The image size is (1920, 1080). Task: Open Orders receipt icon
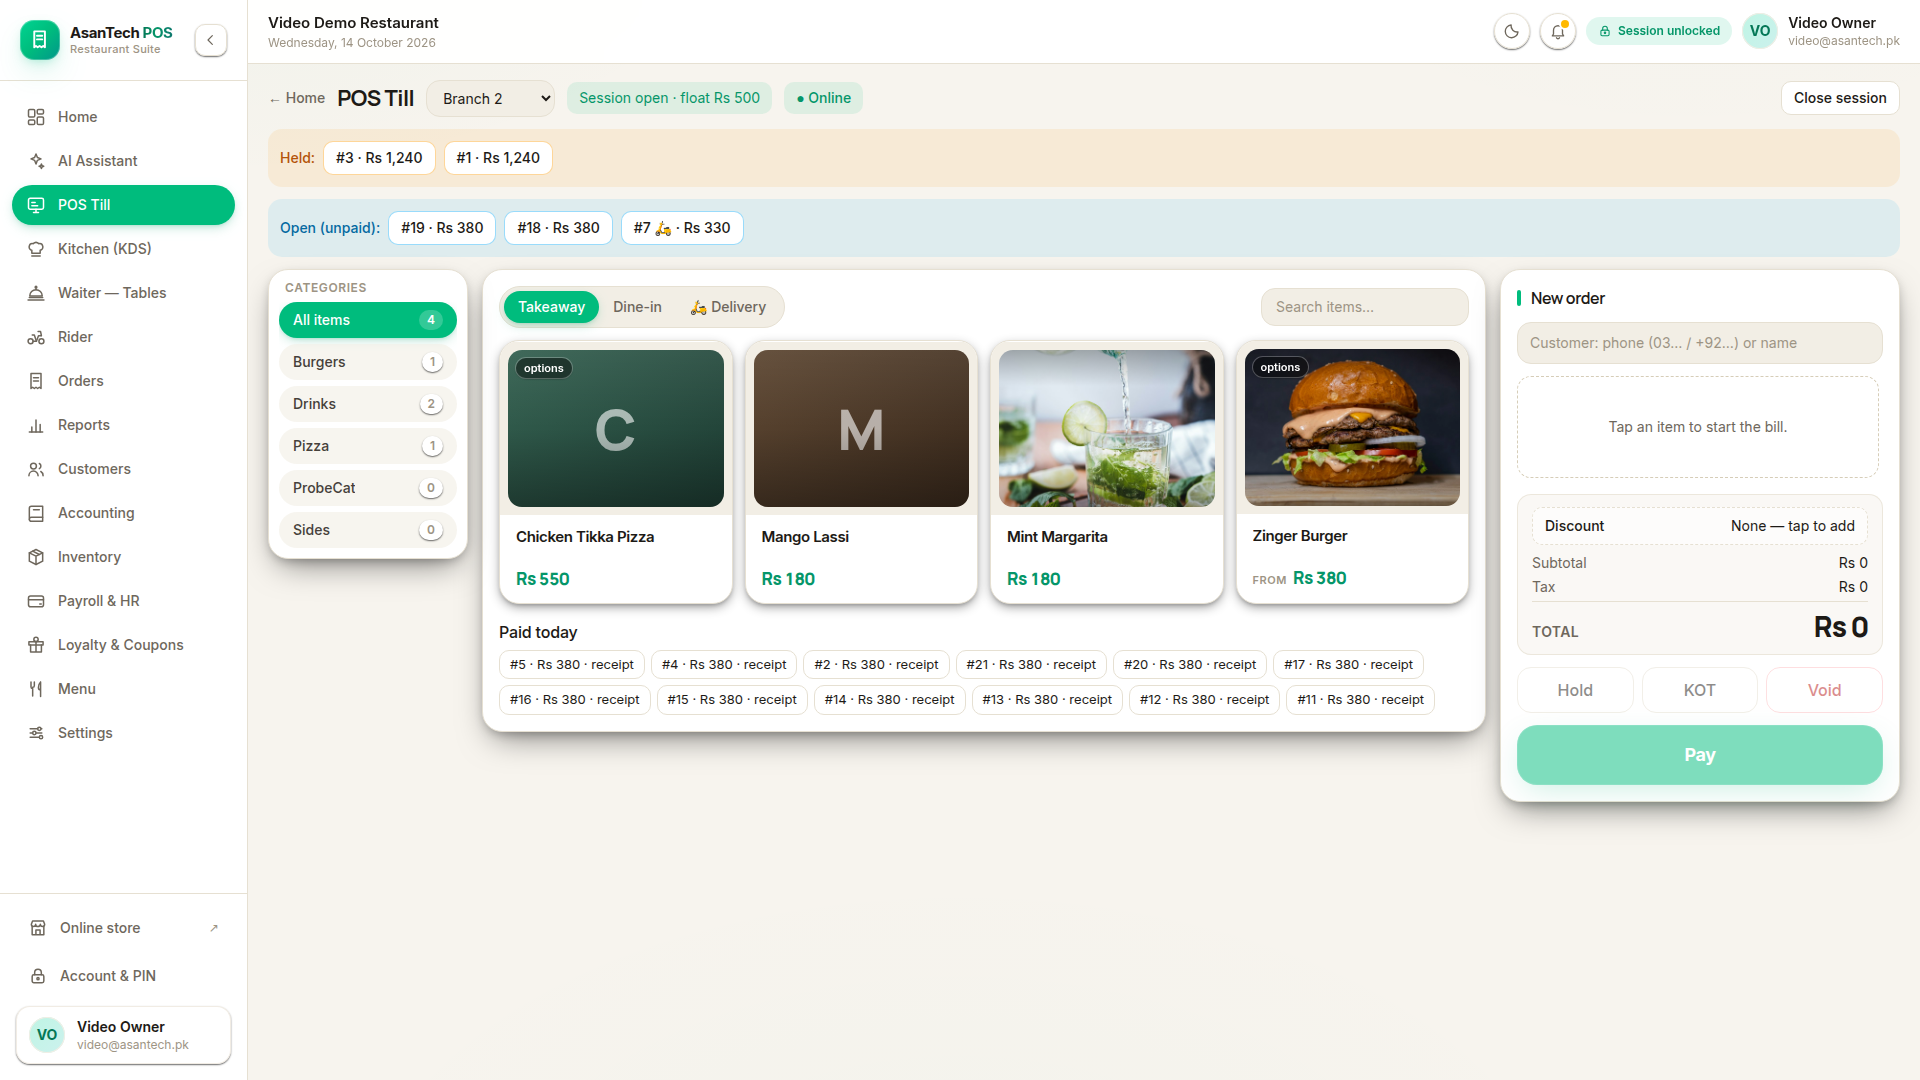[x=36, y=381]
